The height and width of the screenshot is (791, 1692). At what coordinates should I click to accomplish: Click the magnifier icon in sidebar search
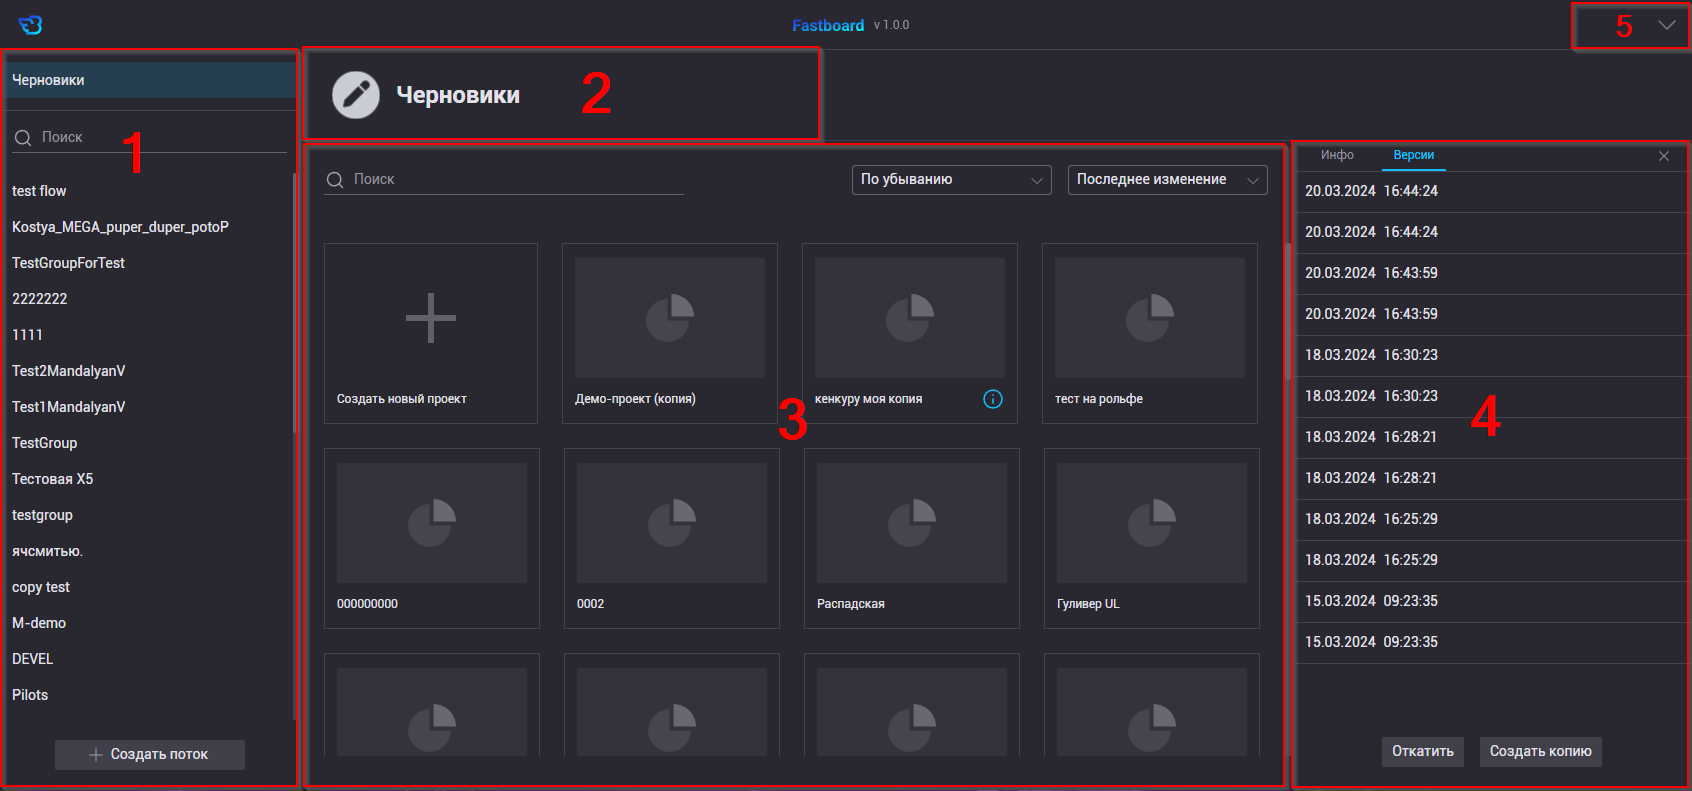23,138
